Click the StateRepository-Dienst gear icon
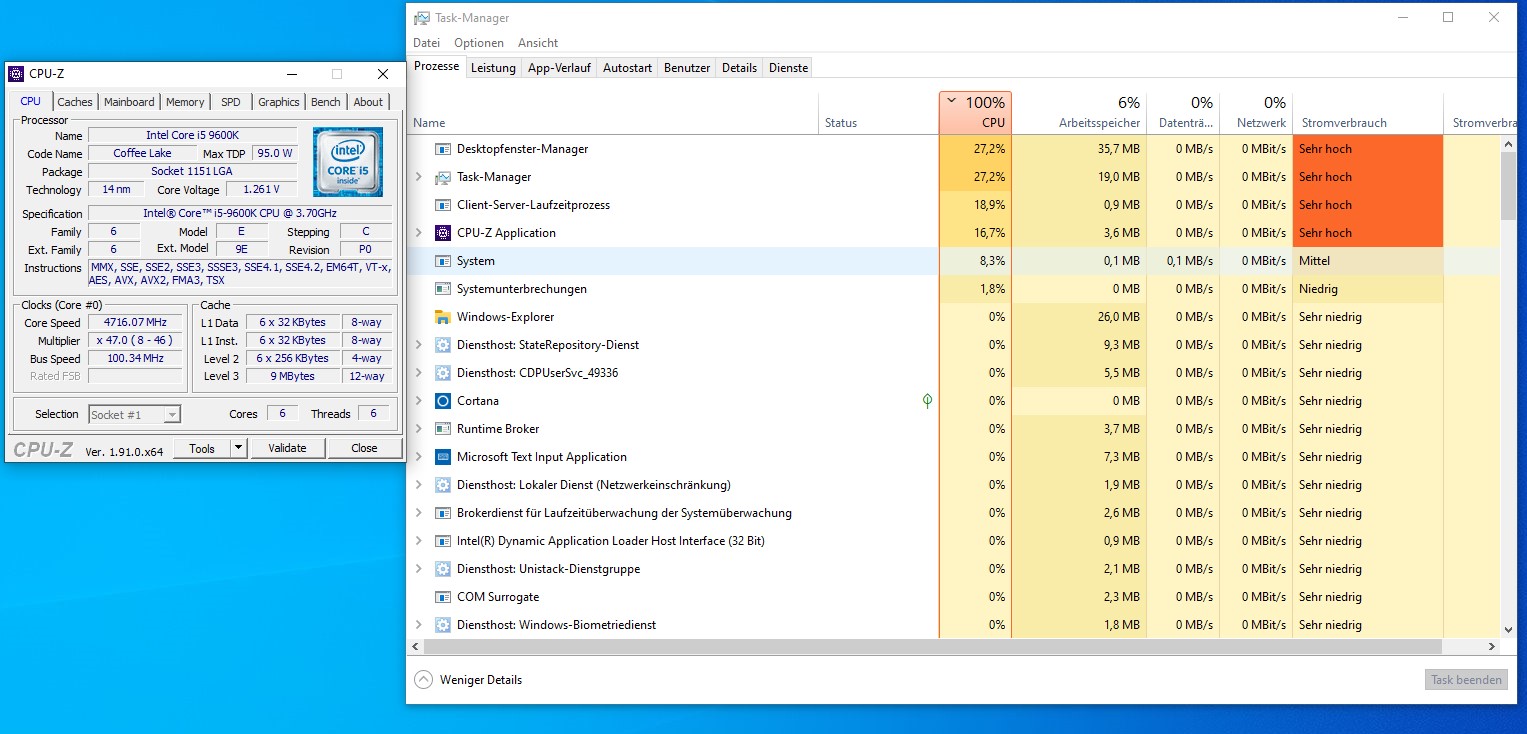This screenshot has height=734, width=1527. coord(443,345)
